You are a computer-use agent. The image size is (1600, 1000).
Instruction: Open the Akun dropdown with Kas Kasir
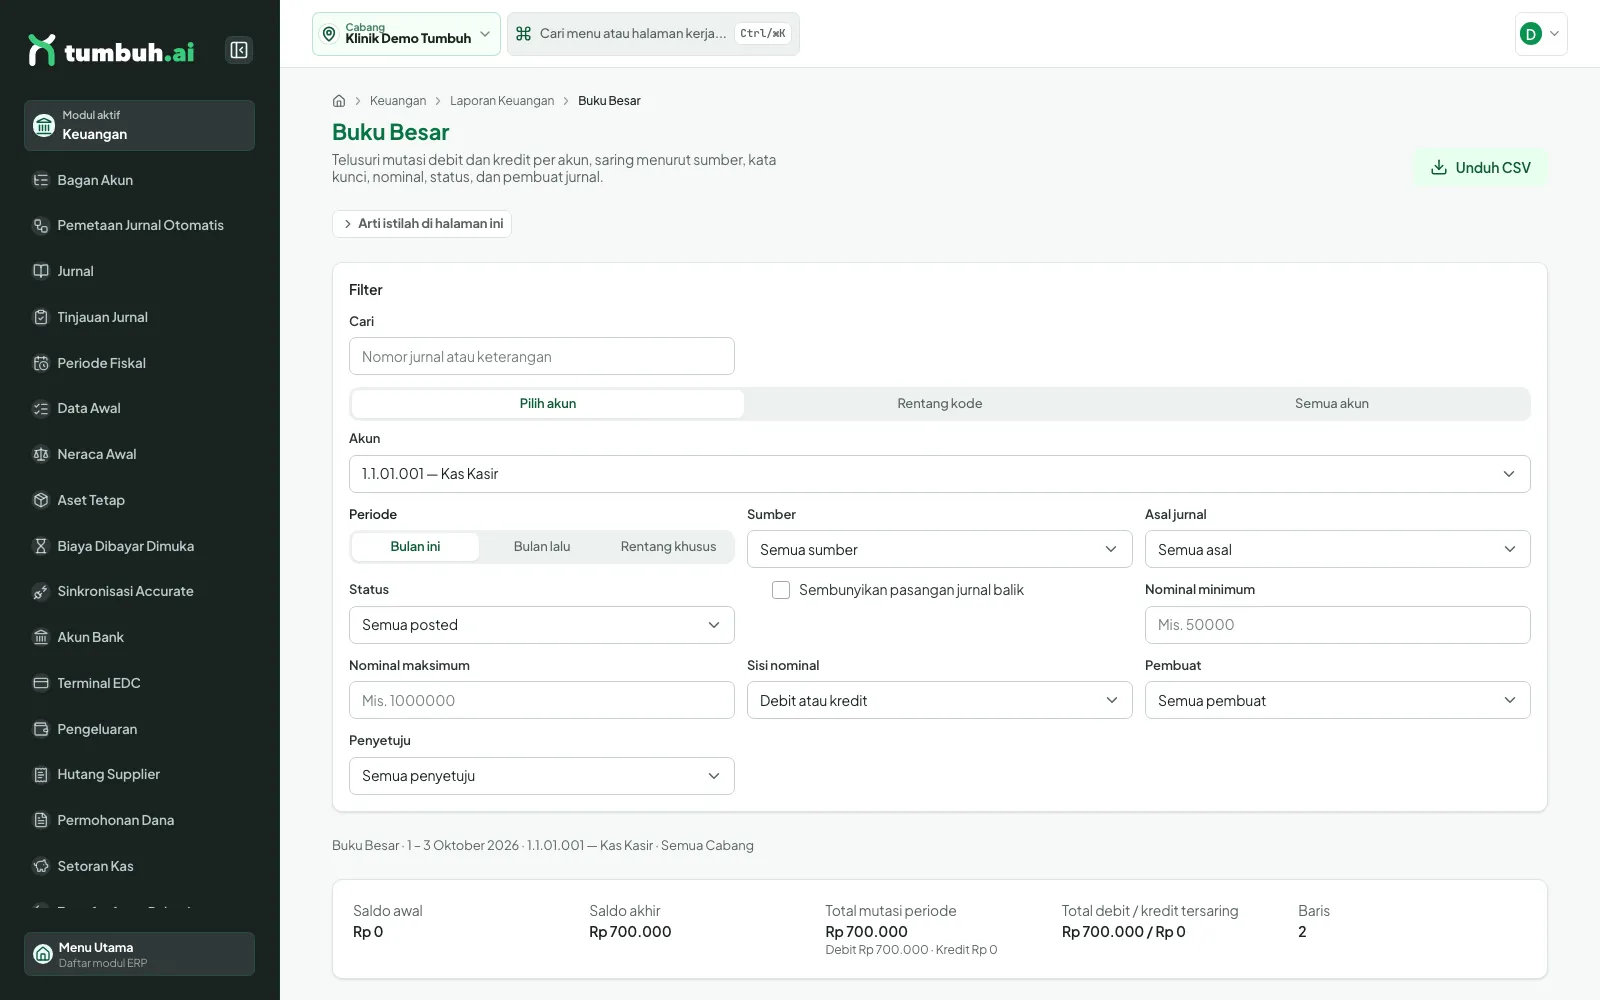(940, 474)
